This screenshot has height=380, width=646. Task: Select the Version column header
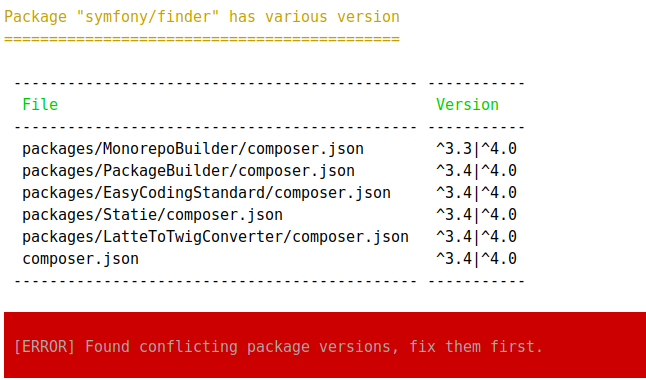coord(468,104)
